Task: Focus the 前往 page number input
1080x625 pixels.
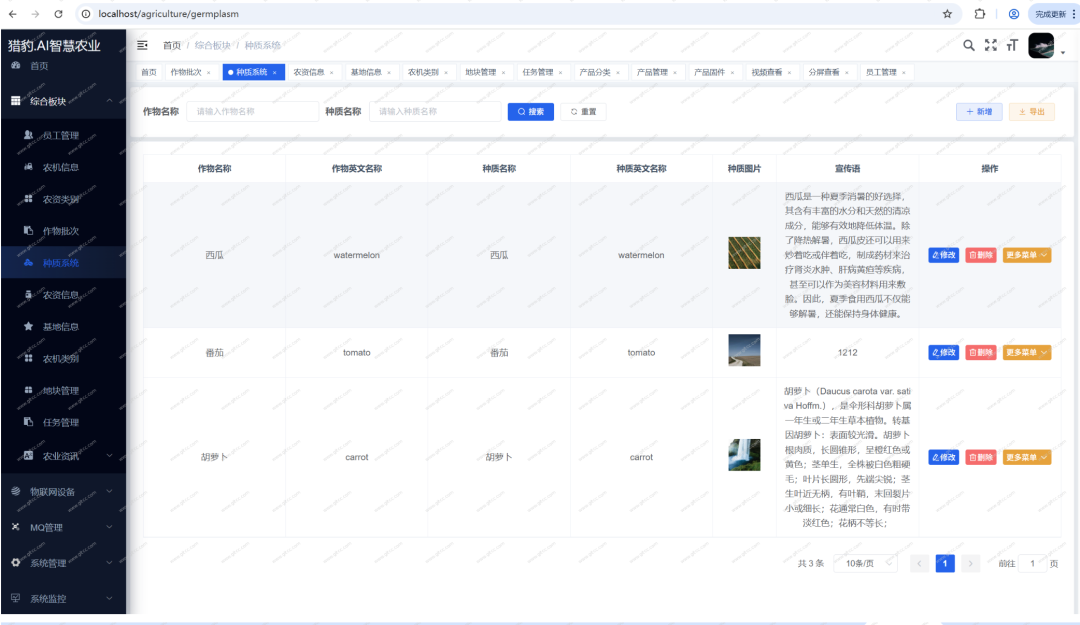Action: (1033, 563)
